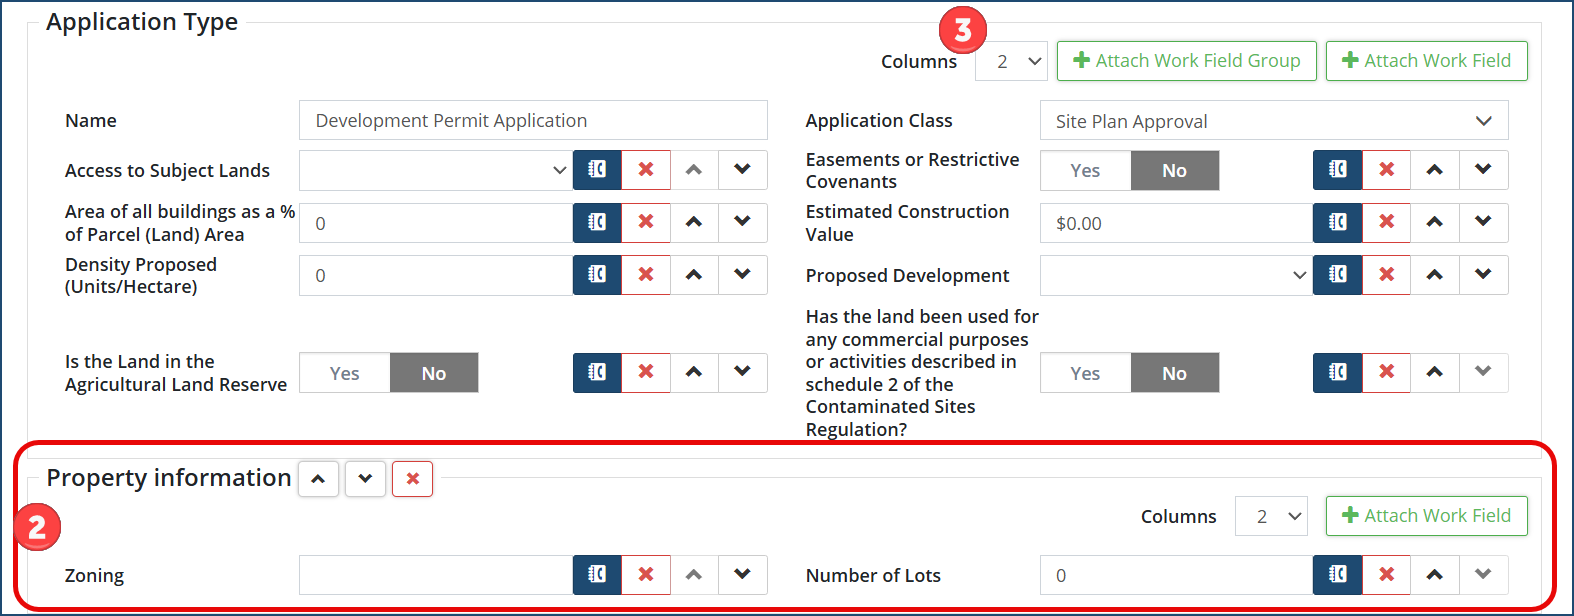This screenshot has height=616, width=1574.
Task: Open the Proposed Development dropdown
Action: click(1175, 275)
